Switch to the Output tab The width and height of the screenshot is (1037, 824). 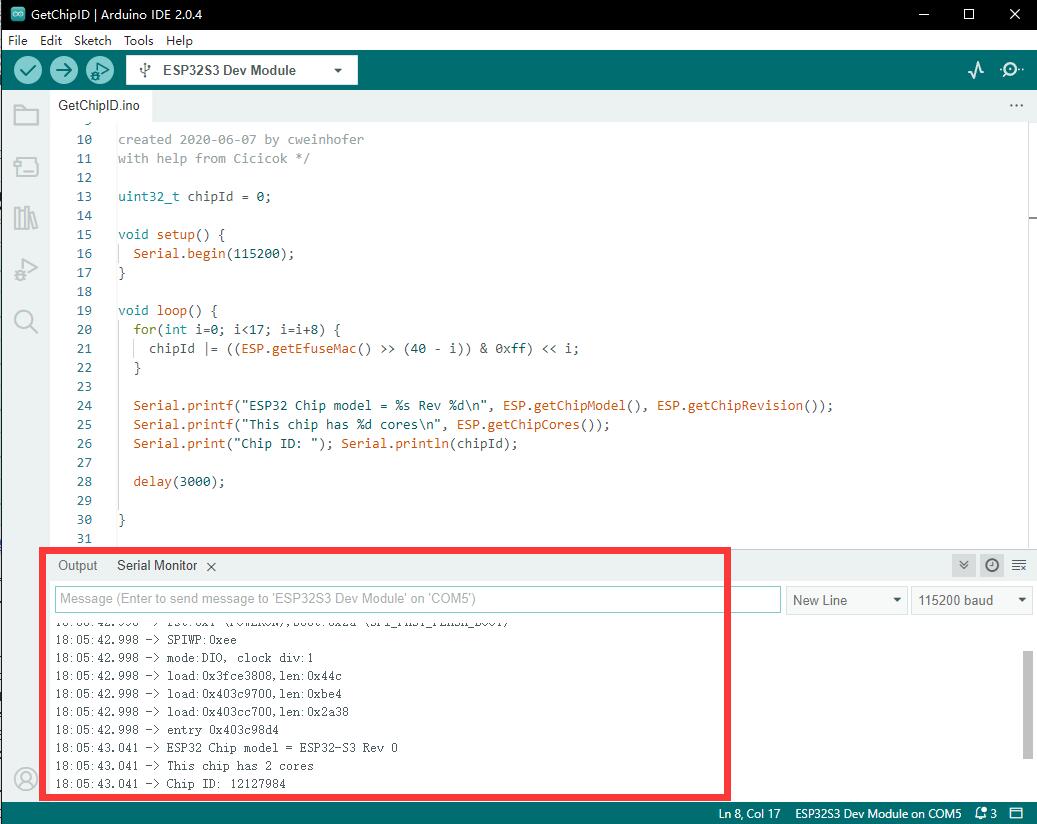[x=78, y=566]
